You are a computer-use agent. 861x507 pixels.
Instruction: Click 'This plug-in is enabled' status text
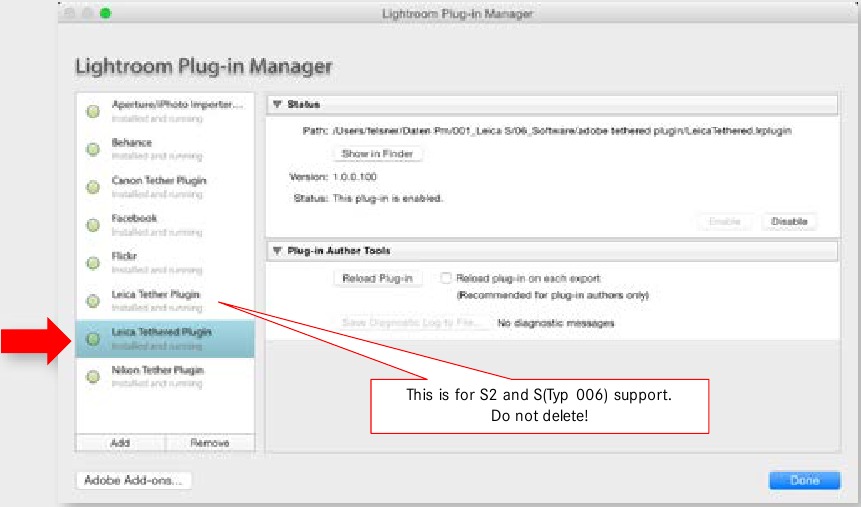pos(387,198)
